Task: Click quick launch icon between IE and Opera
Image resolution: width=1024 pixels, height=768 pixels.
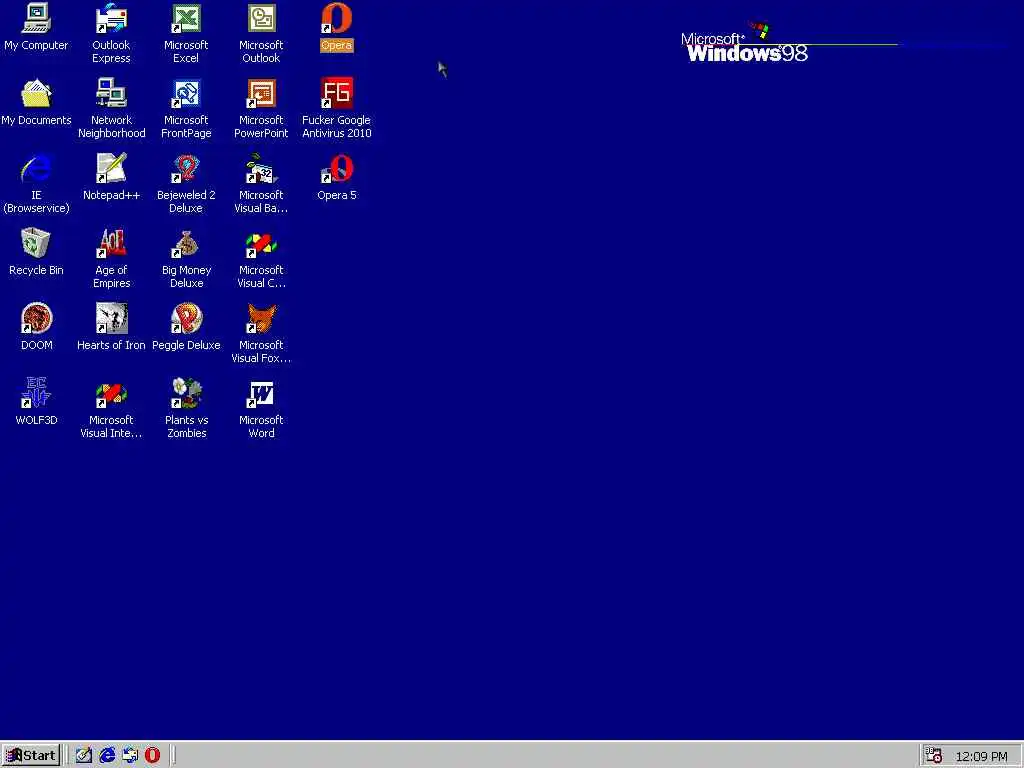Action: [130, 756]
